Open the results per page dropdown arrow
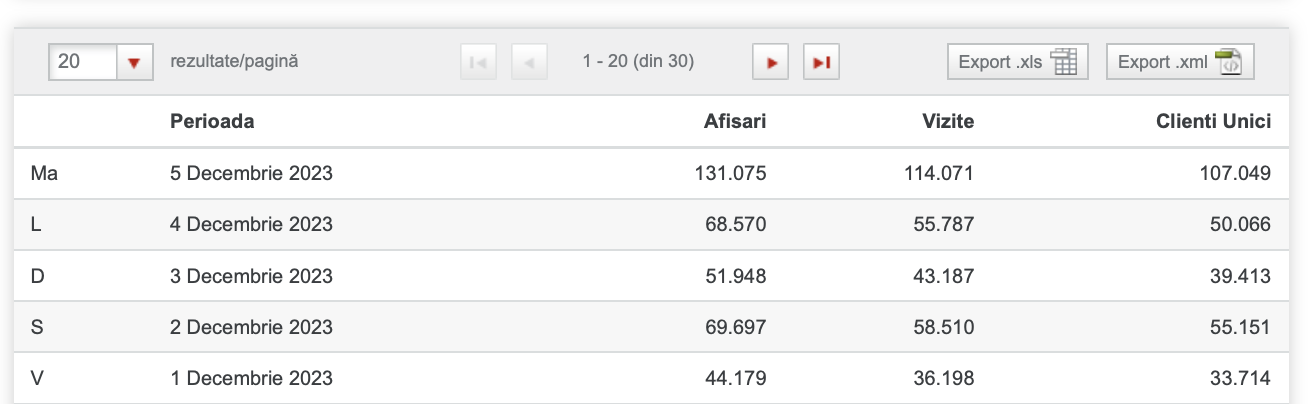 tap(134, 62)
